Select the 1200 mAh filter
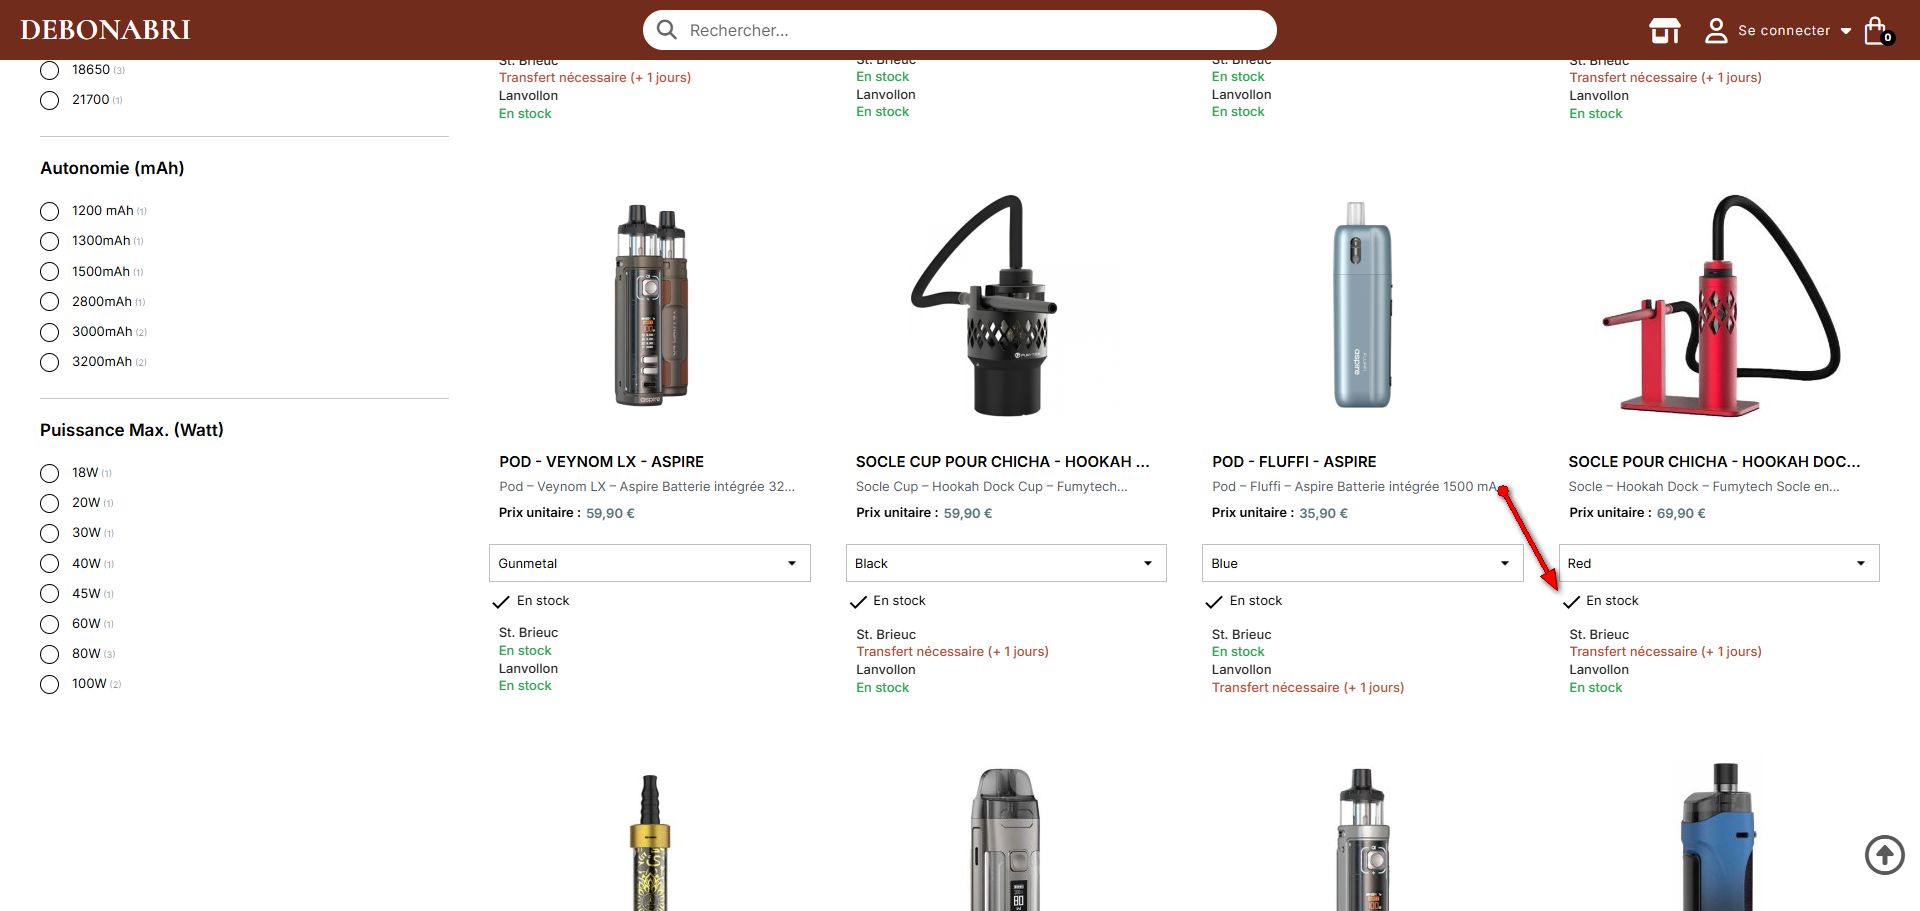This screenshot has width=1920, height=911. [50, 211]
